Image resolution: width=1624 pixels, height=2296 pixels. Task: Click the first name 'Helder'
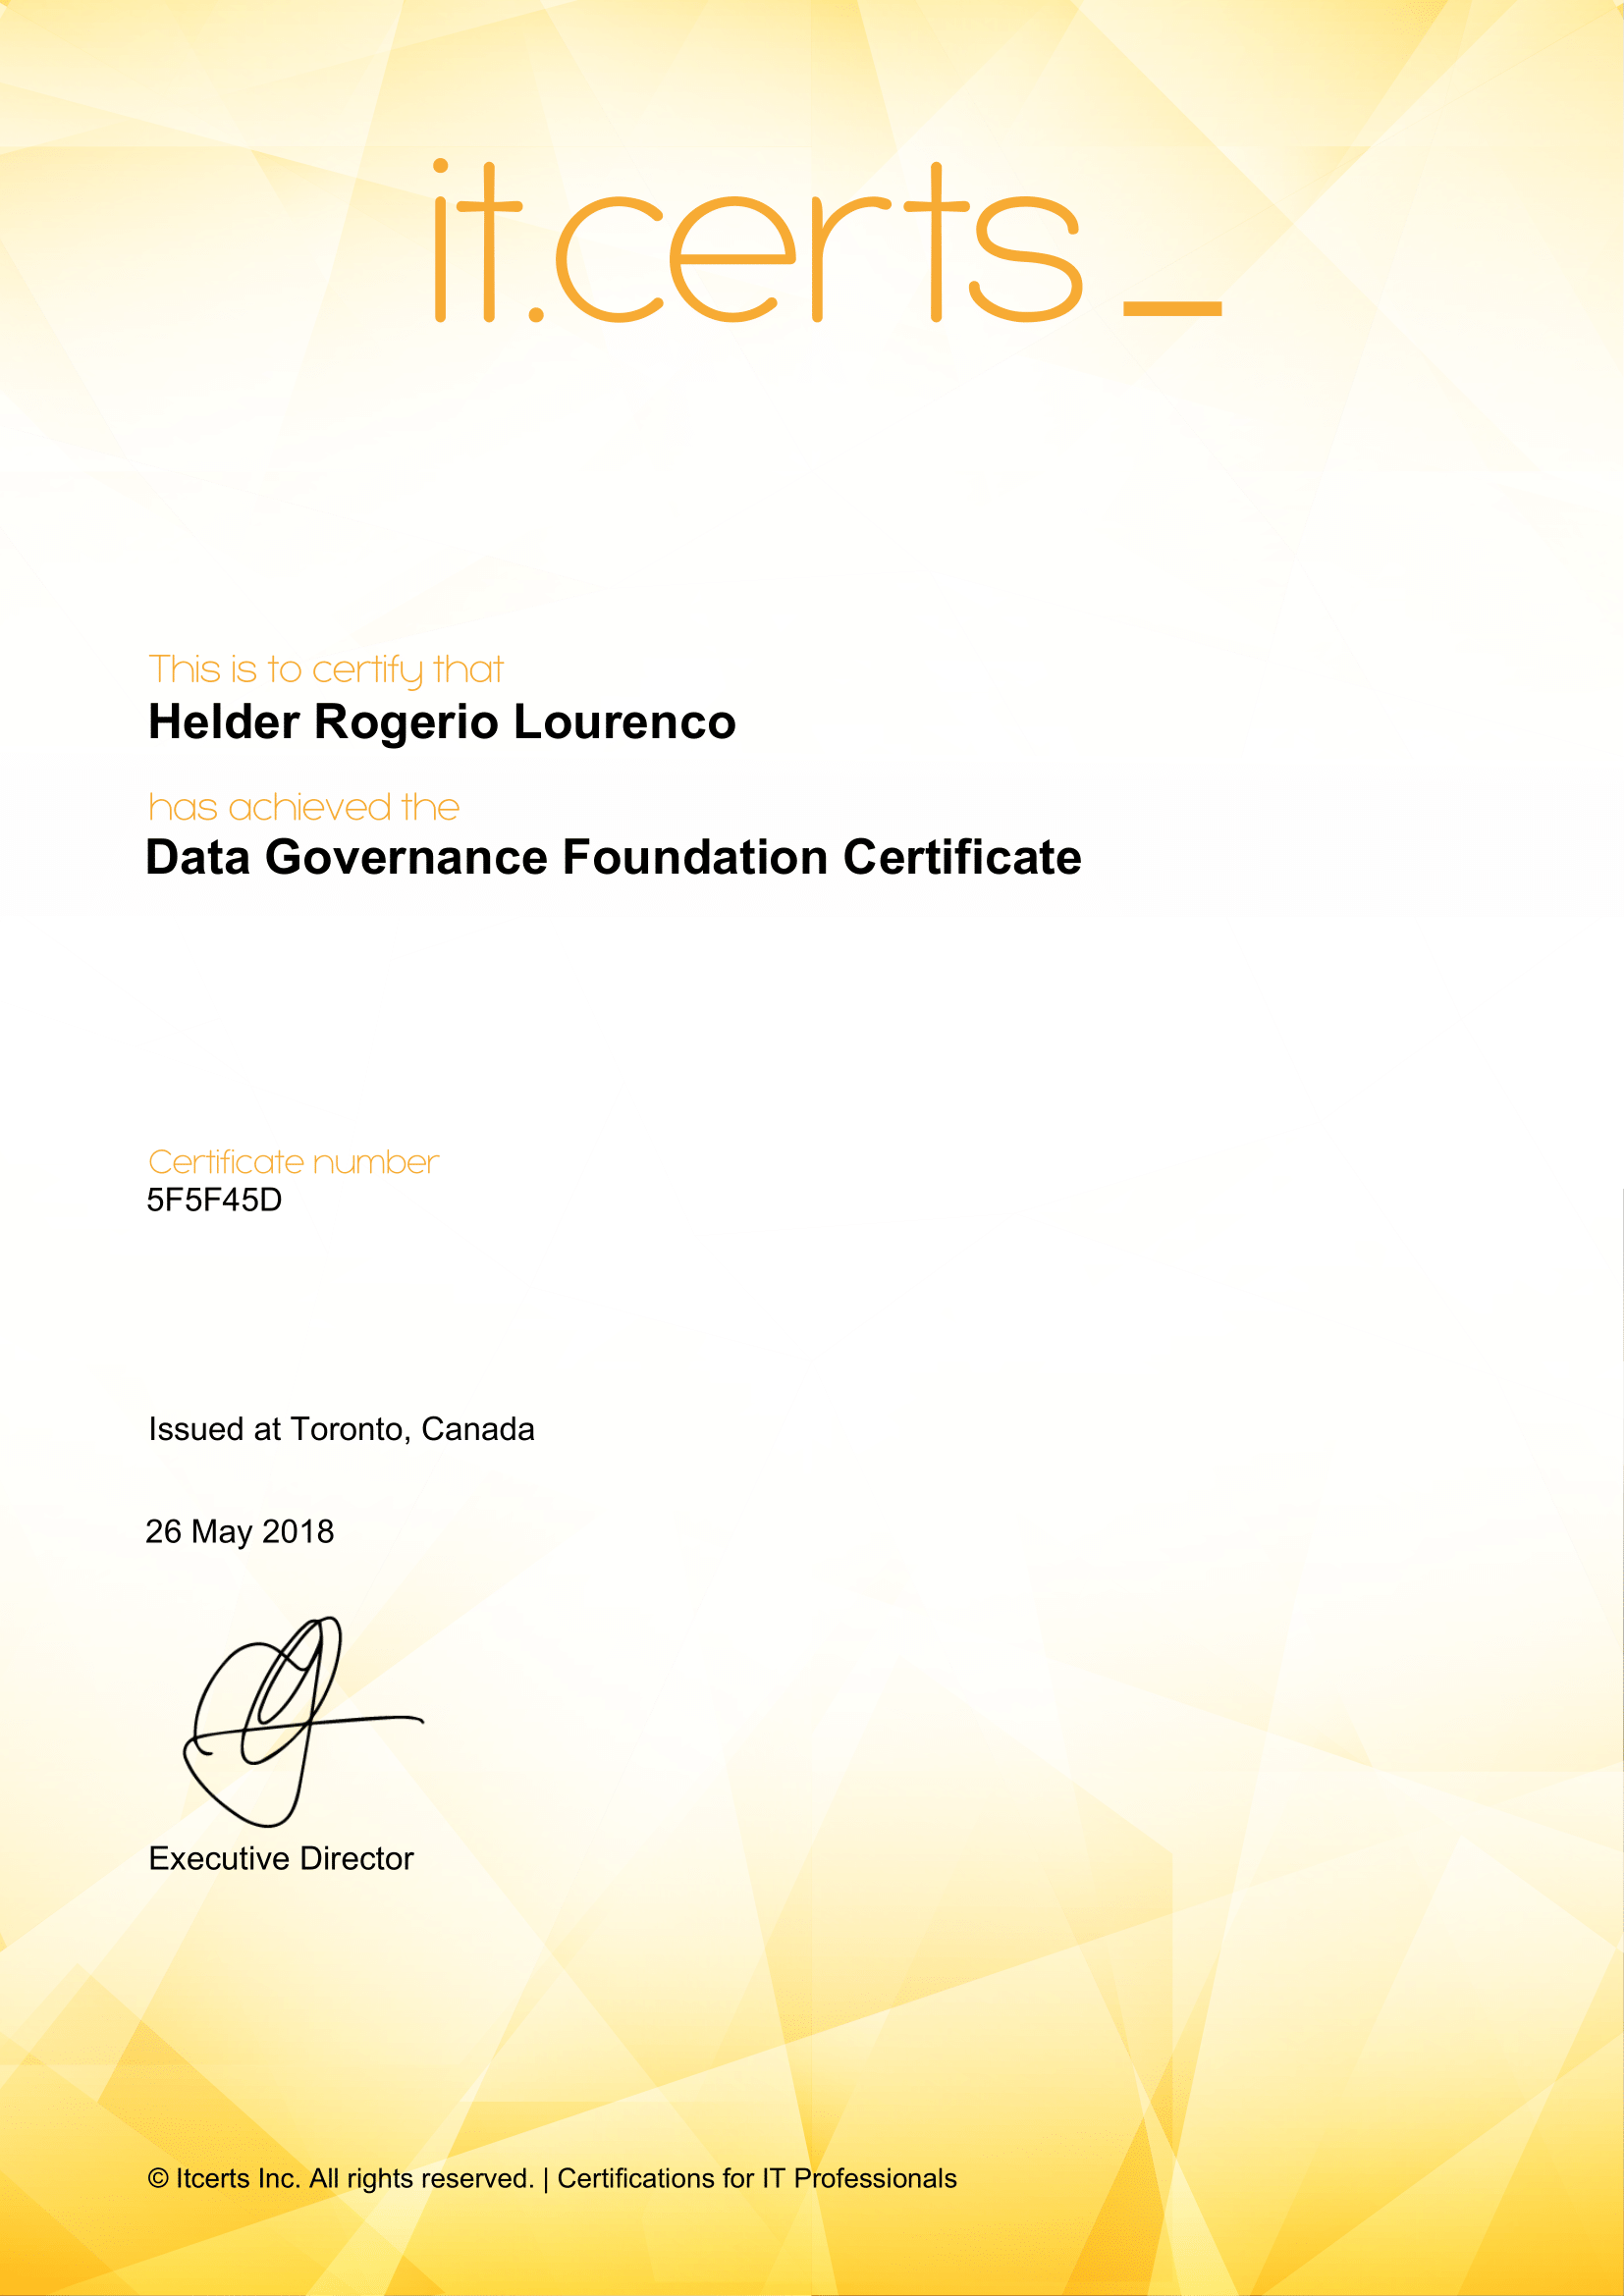coord(224,722)
